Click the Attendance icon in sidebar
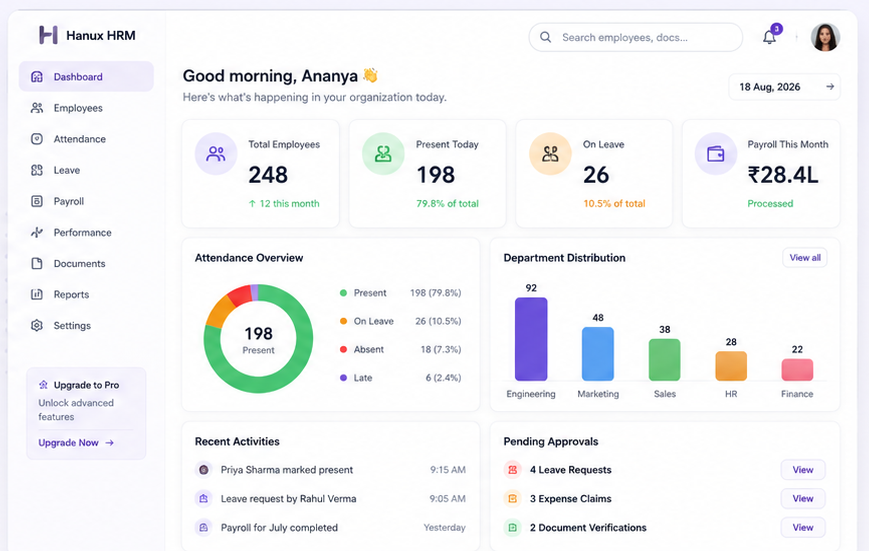 coord(37,139)
